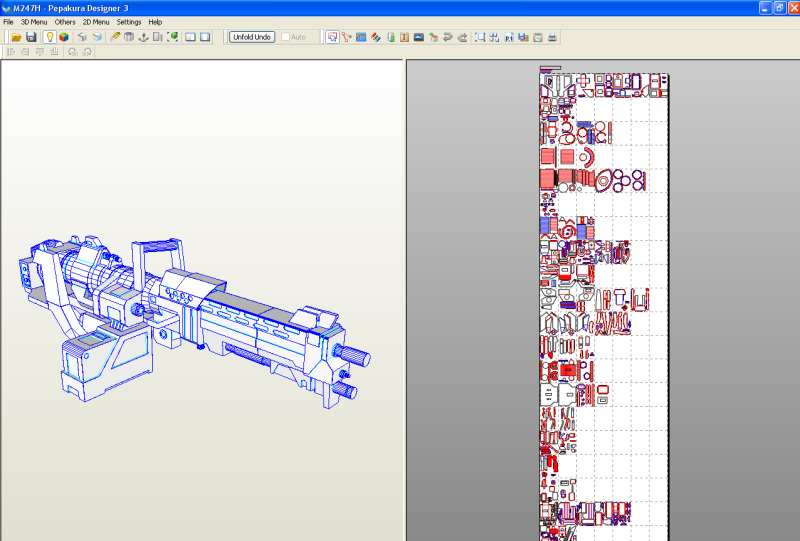Select the Select and Move parts tool
The width and height of the screenshot is (800, 541).
pos(332,37)
